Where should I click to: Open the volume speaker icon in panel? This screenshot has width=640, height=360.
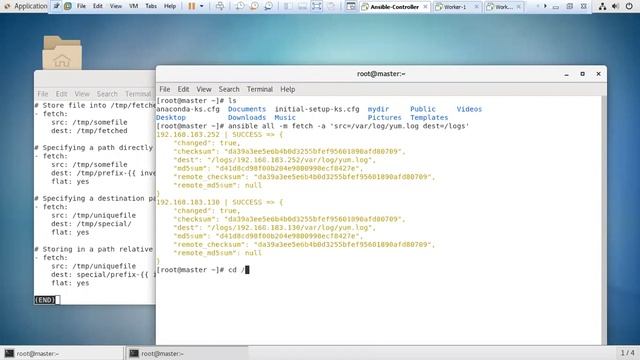click(616, 6)
